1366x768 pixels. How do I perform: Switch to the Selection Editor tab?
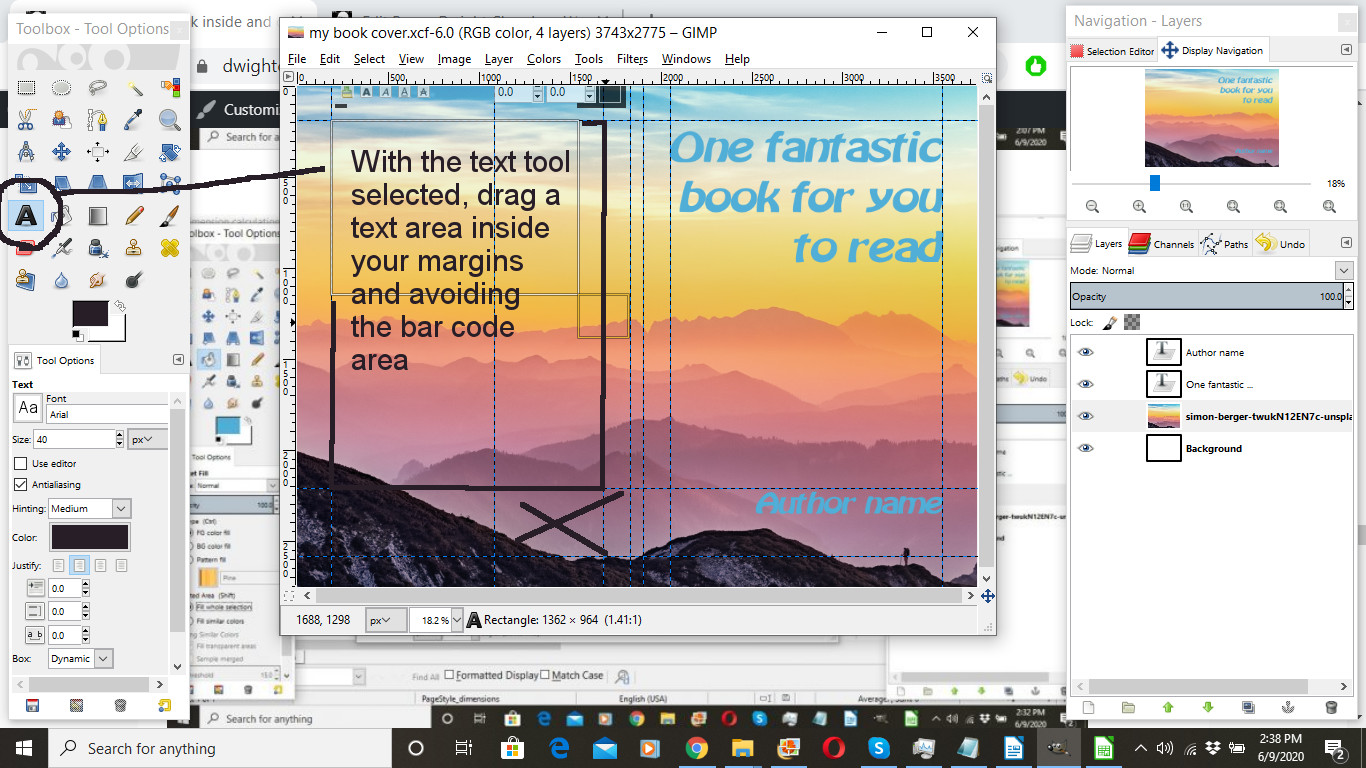[1112, 51]
